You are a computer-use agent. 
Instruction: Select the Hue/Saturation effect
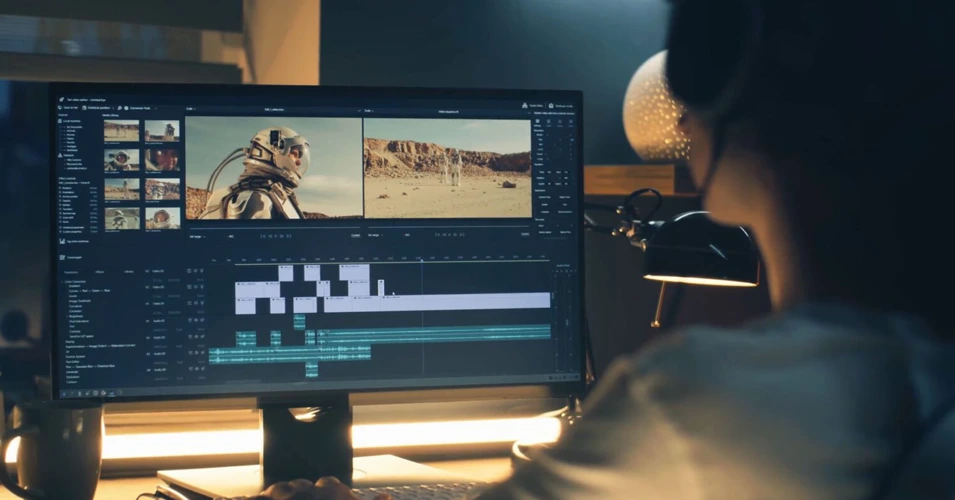point(79,321)
